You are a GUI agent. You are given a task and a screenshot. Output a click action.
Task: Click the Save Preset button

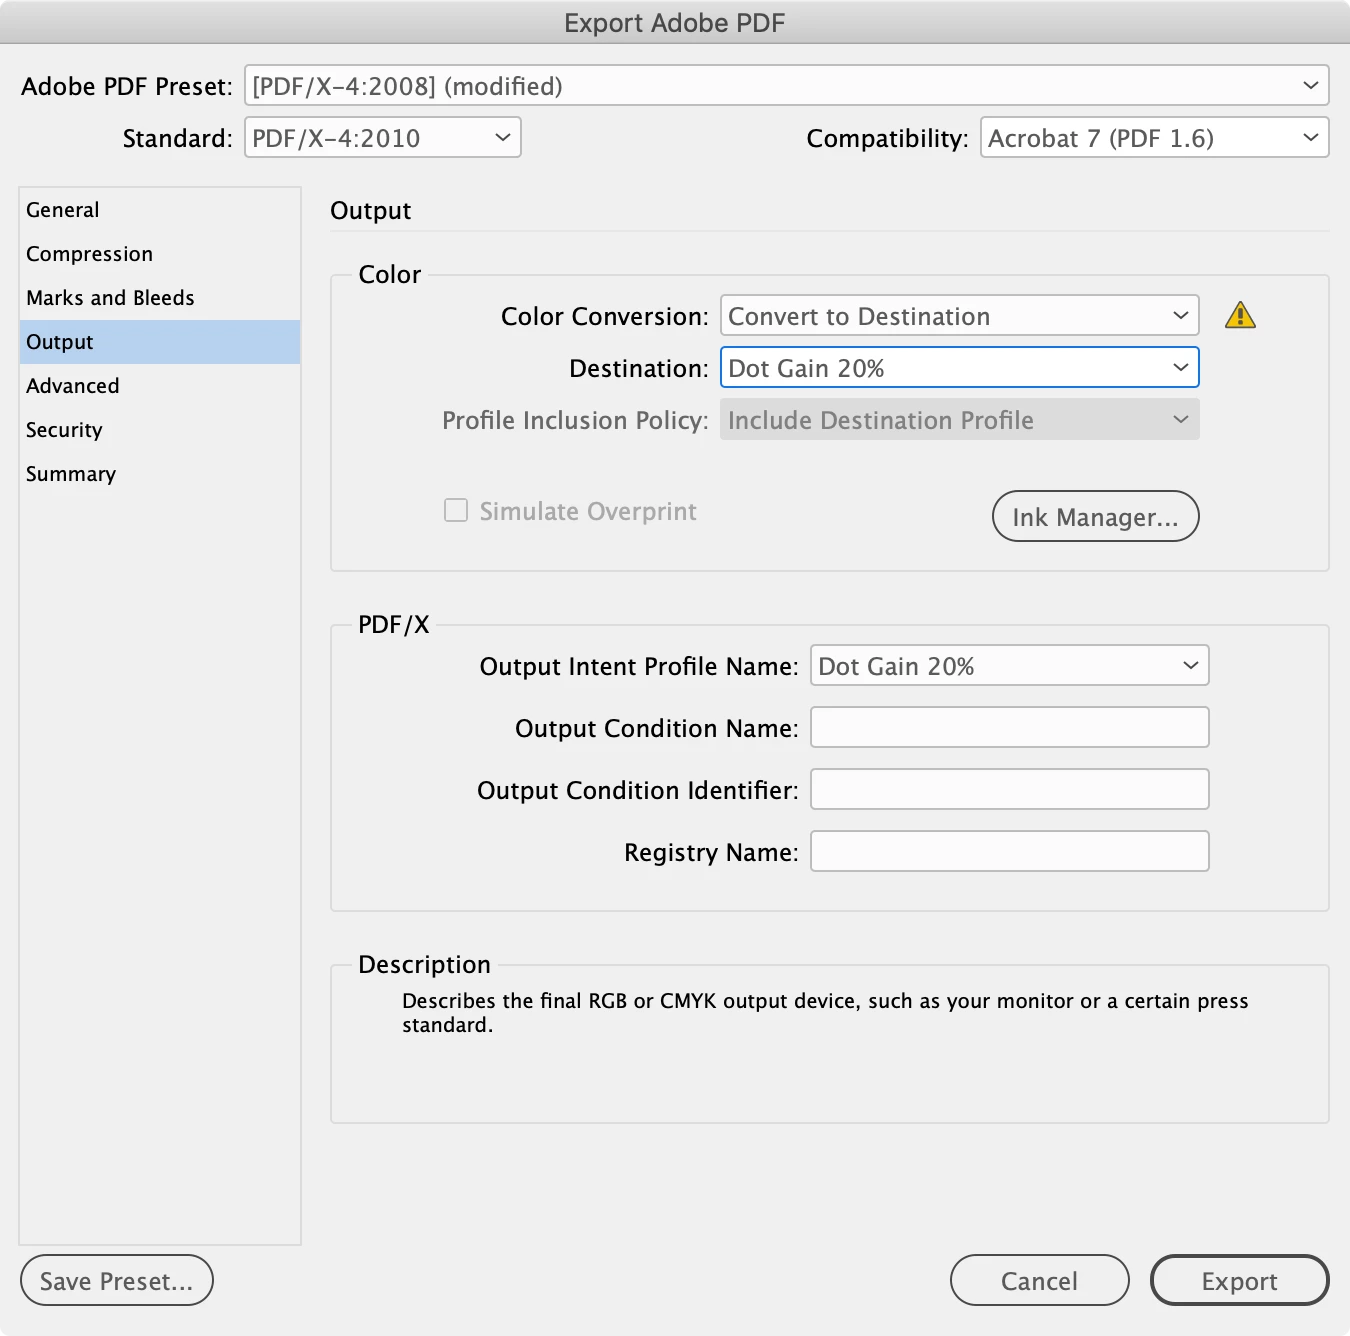tap(117, 1280)
